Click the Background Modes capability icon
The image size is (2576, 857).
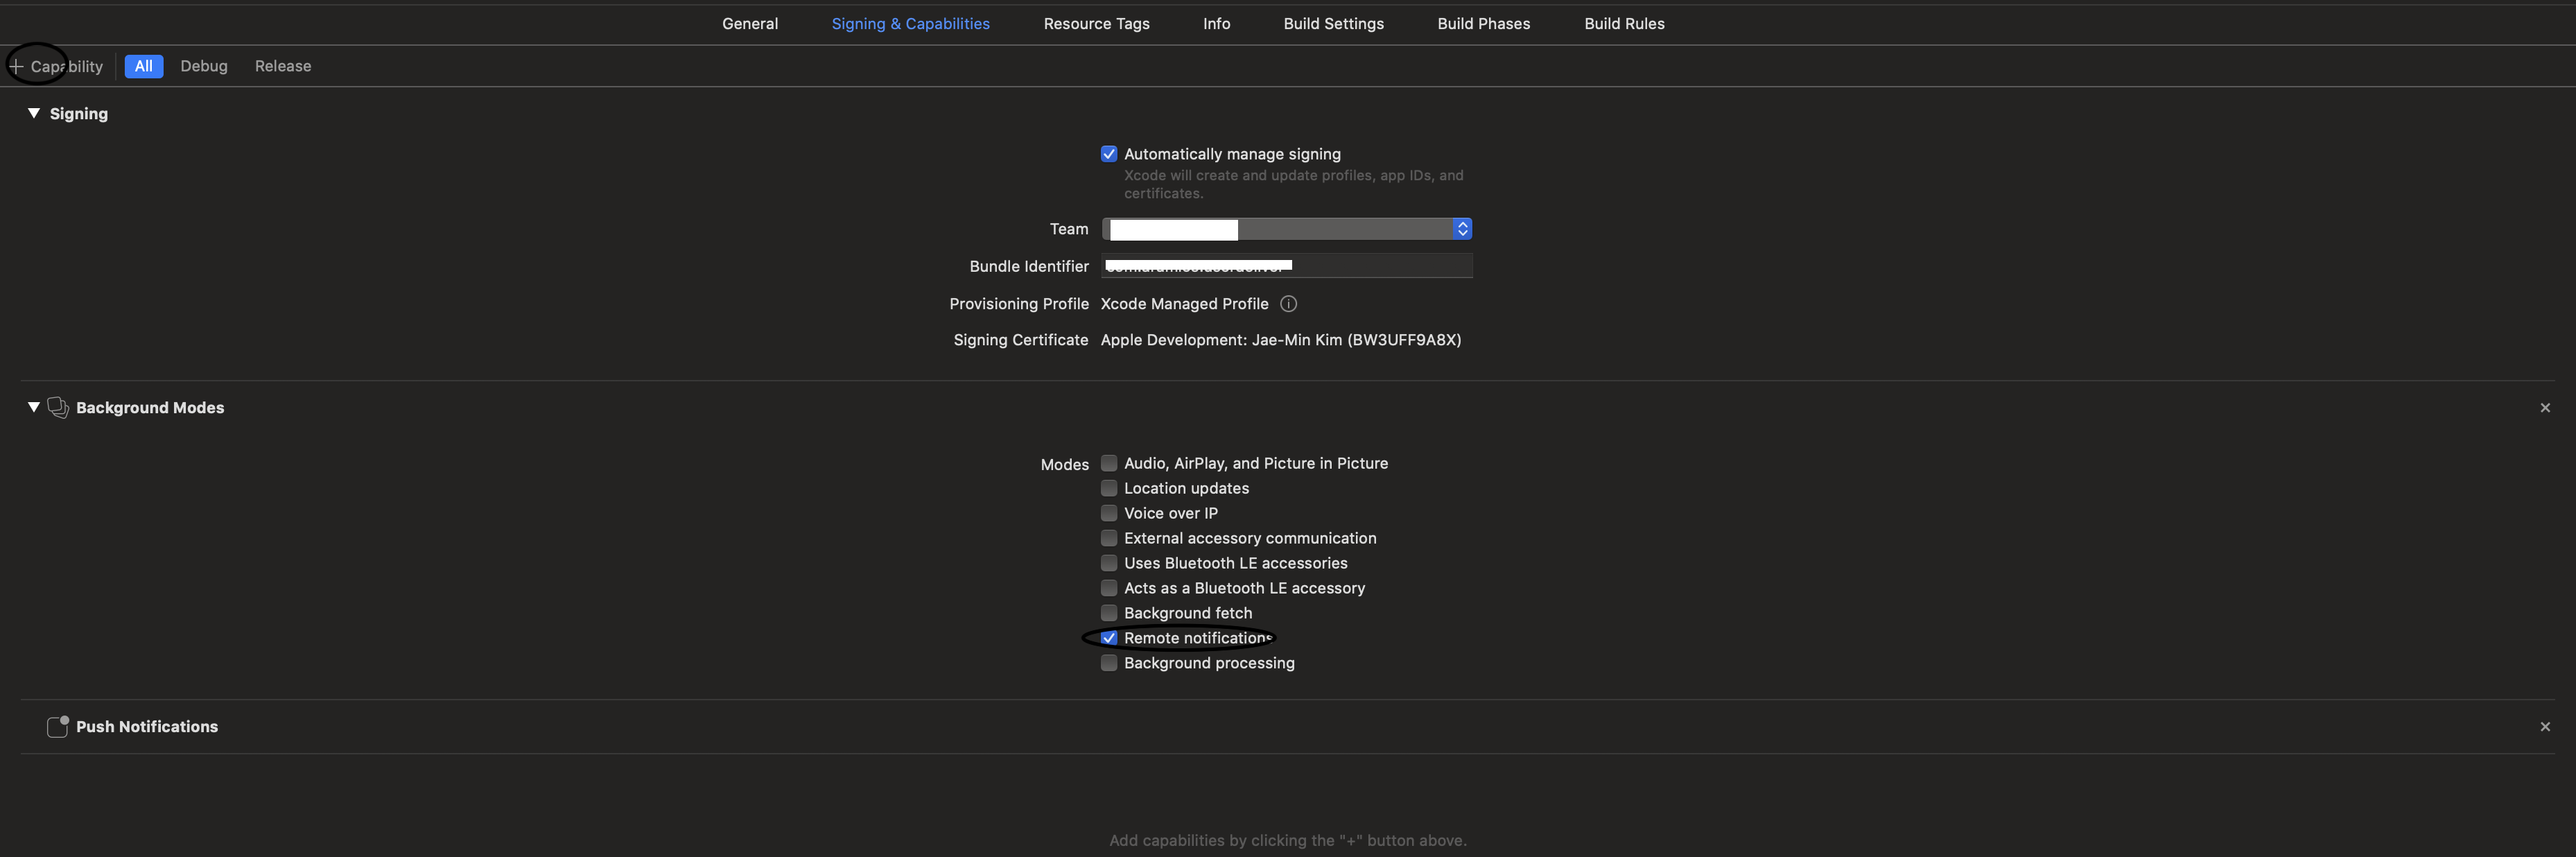click(58, 407)
